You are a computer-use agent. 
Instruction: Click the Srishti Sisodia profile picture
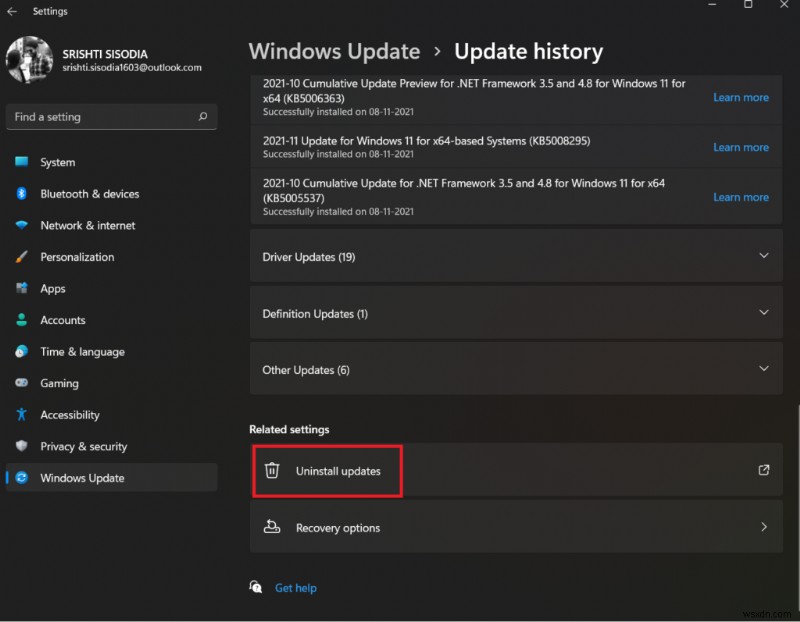pyautogui.click(x=30, y=60)
